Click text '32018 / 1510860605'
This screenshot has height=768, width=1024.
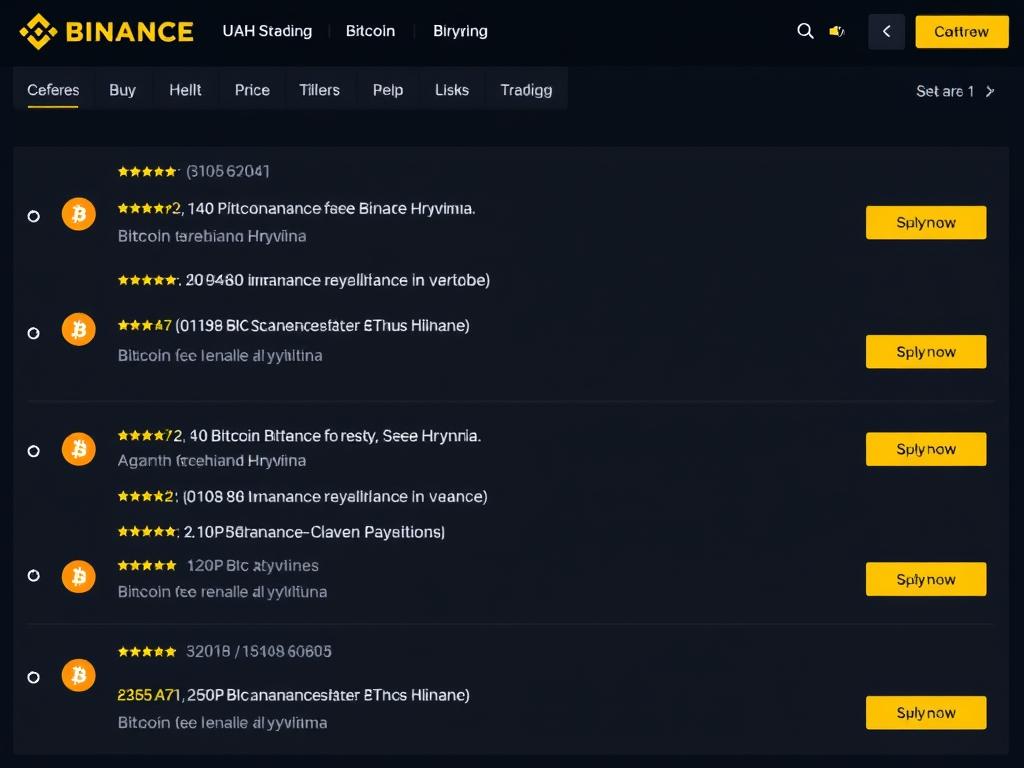click(259, 652)
